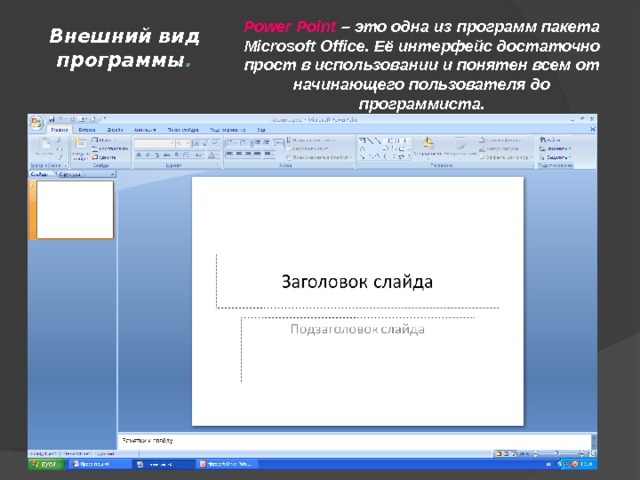Decrease list indent level icon
Viewport: 640px width, 480px height.
(x=257, y=142)
